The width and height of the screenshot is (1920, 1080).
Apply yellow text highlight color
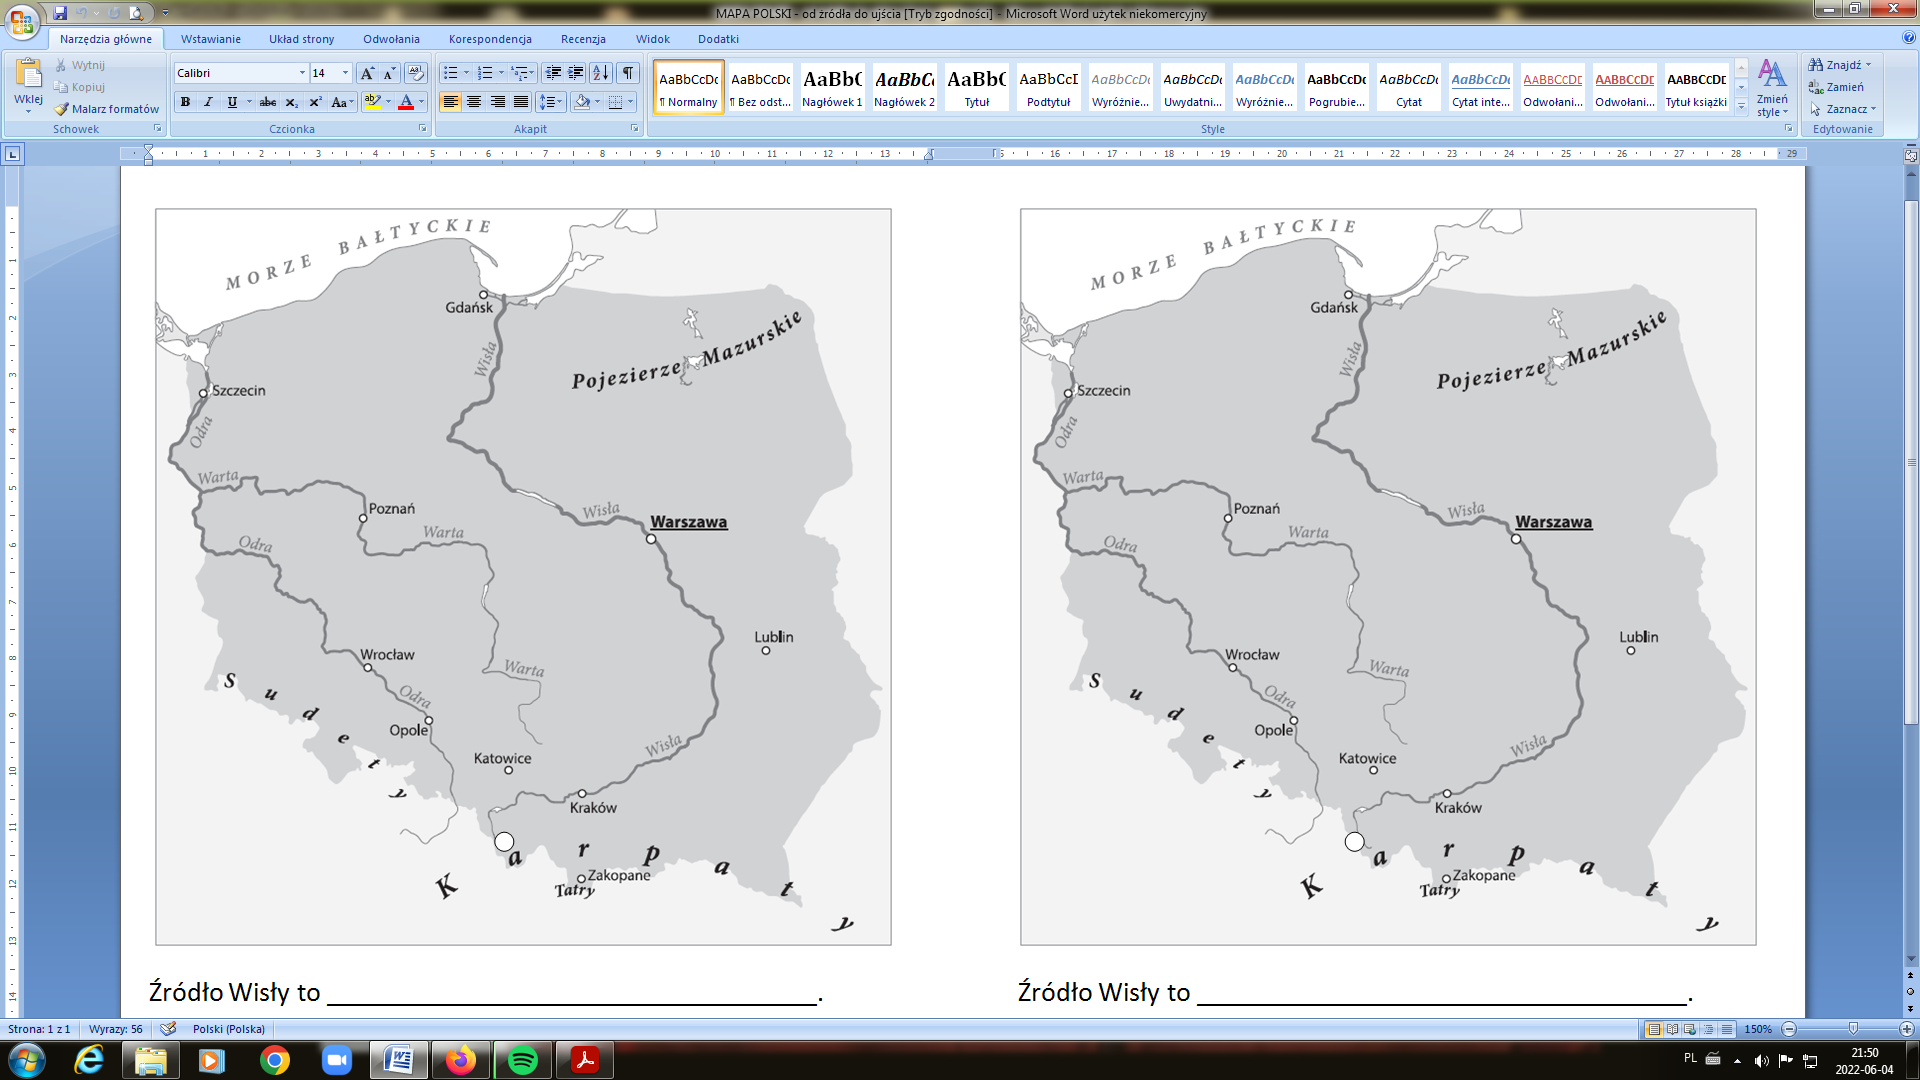(371, 101)
